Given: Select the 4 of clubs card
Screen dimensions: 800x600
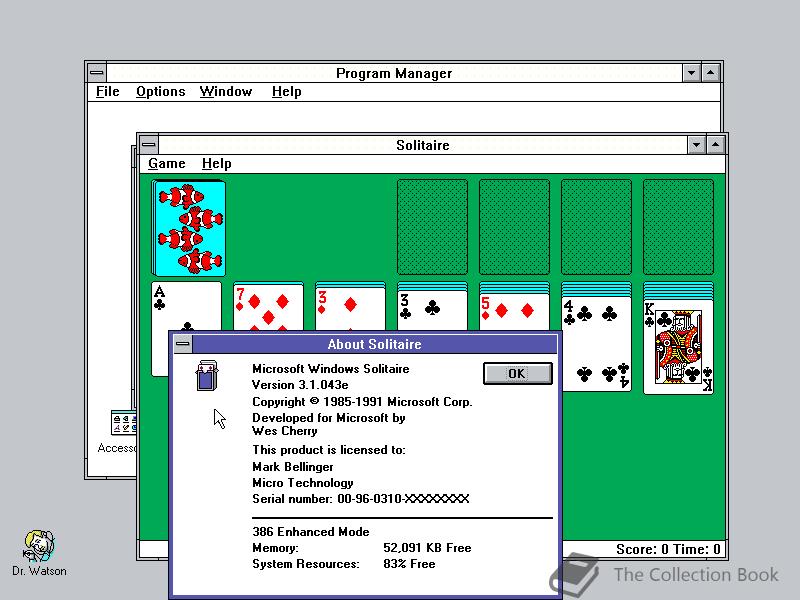Looking at the screenshot, I should point(596,344).
